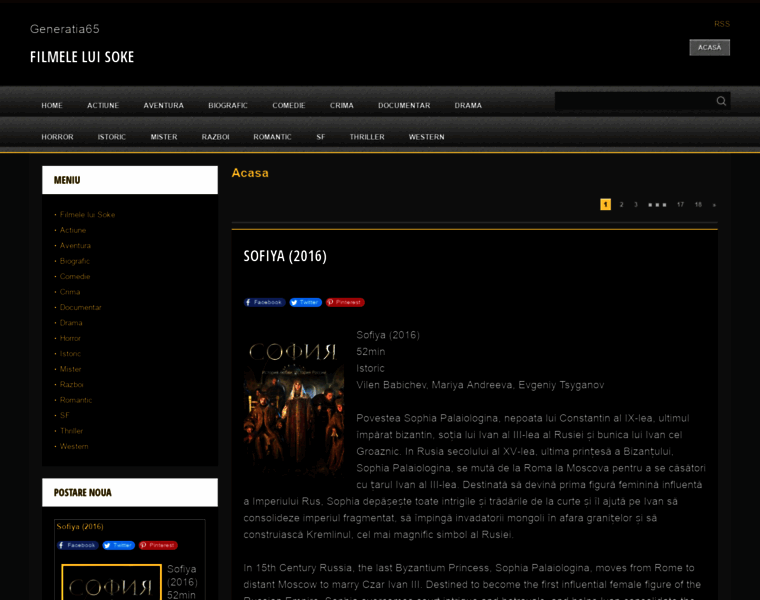Pin Sofiya post on Pinterest in main article
The image size is (760, 600).
[x=345, y=302]
